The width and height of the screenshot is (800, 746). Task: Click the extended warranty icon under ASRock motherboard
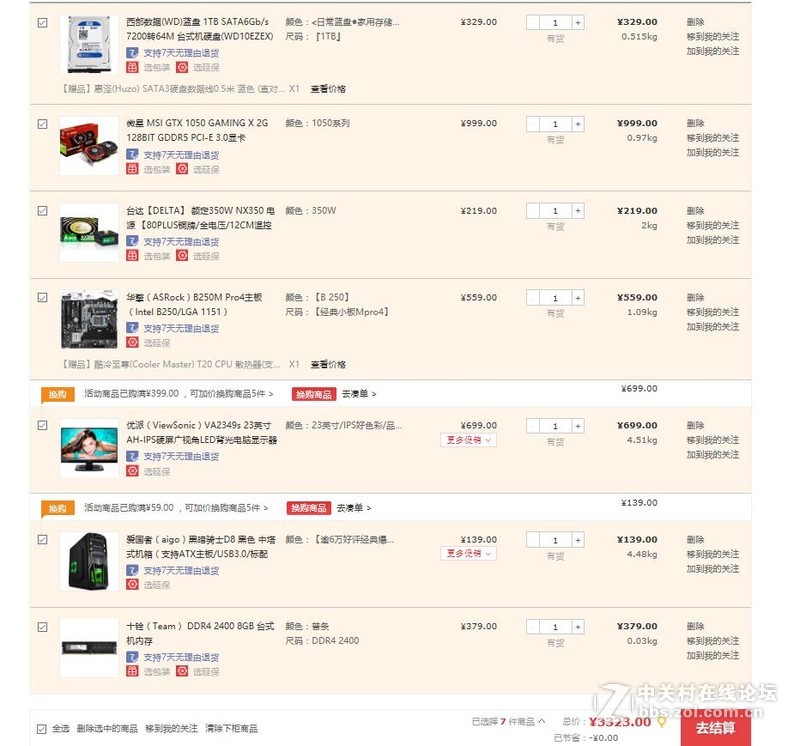pyautogui.click(x=132, y=342)
